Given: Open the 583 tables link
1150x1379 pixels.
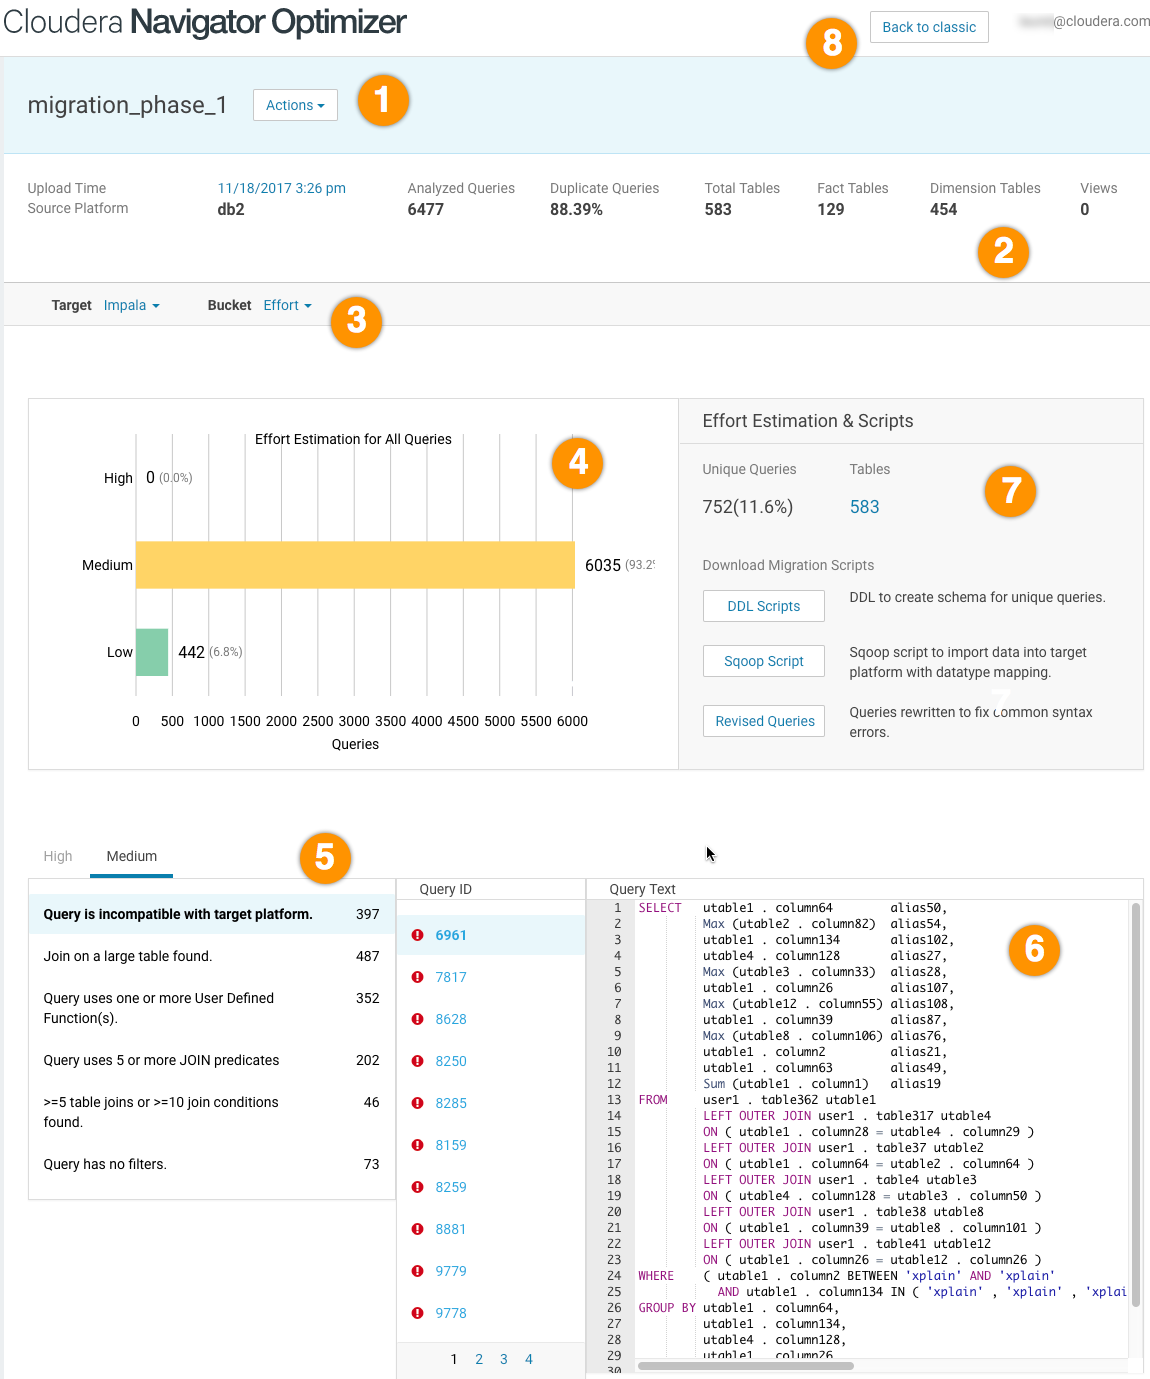Looking at the screenshot, I should [865, 507].
